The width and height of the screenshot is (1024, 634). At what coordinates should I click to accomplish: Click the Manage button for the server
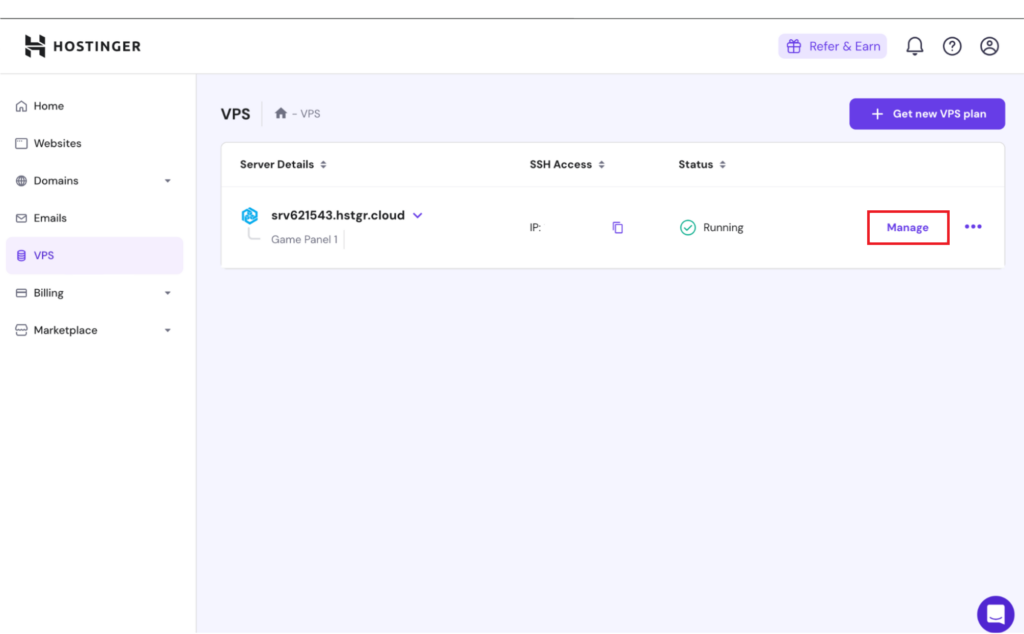(907, 227)
